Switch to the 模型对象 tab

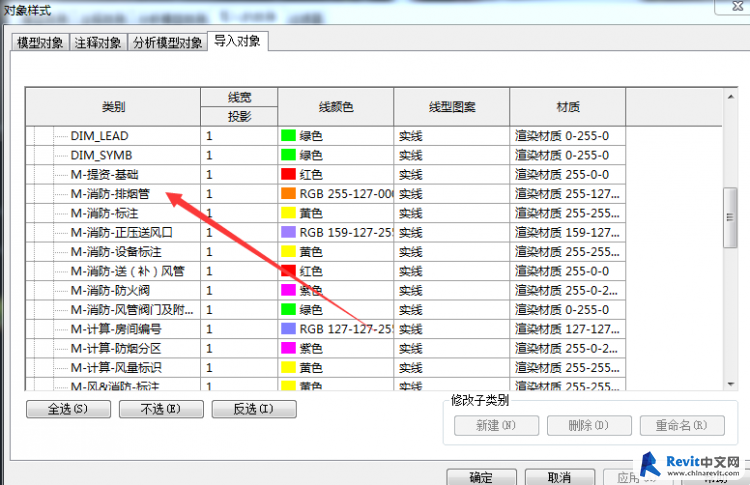[x=40, y=43]
